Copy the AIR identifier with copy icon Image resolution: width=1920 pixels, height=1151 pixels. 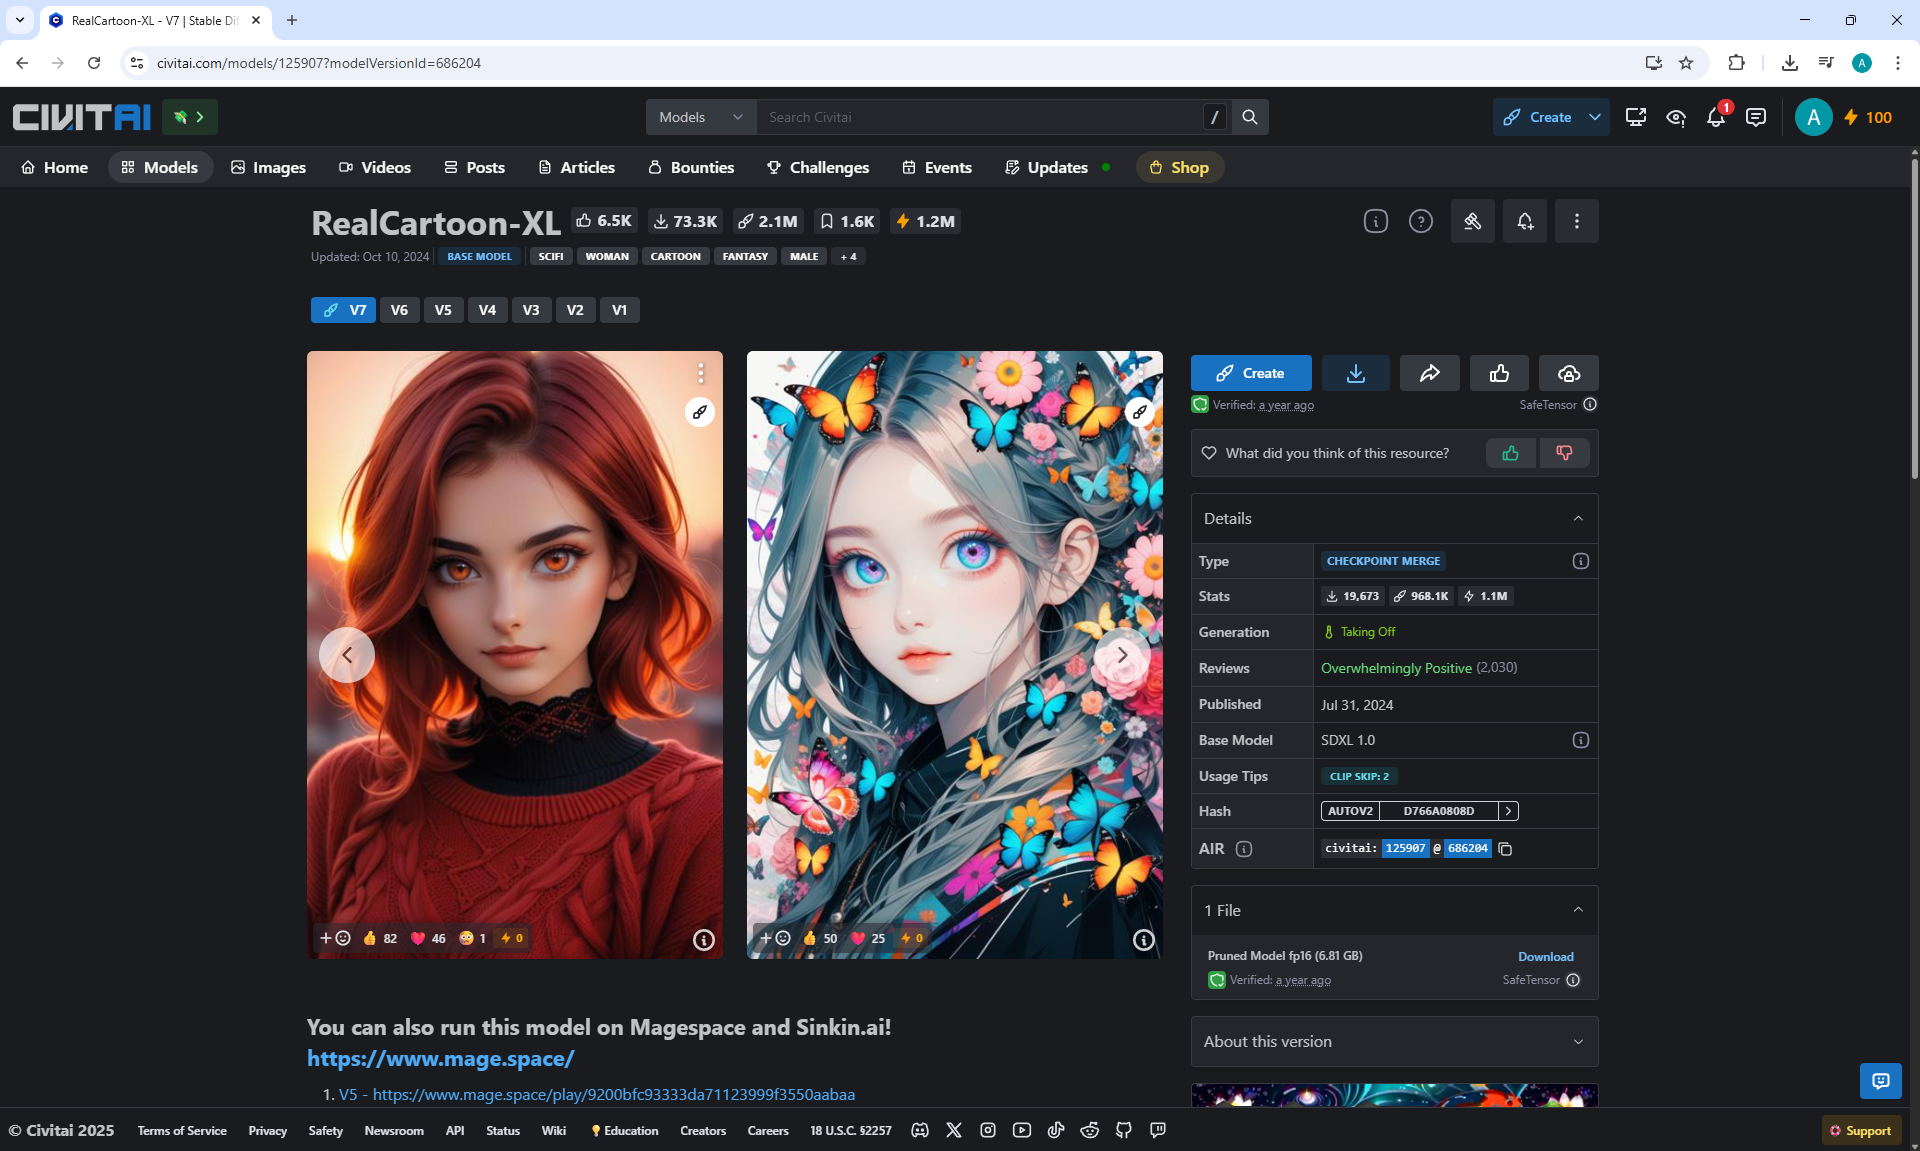click(x=1505, y=849)
